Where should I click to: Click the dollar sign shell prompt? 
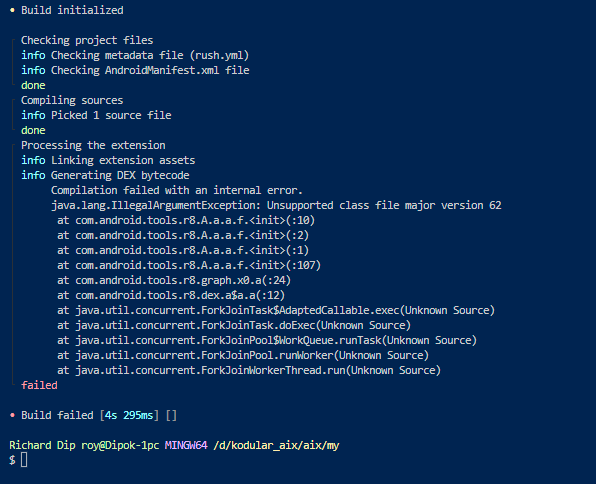click(12, 460)
